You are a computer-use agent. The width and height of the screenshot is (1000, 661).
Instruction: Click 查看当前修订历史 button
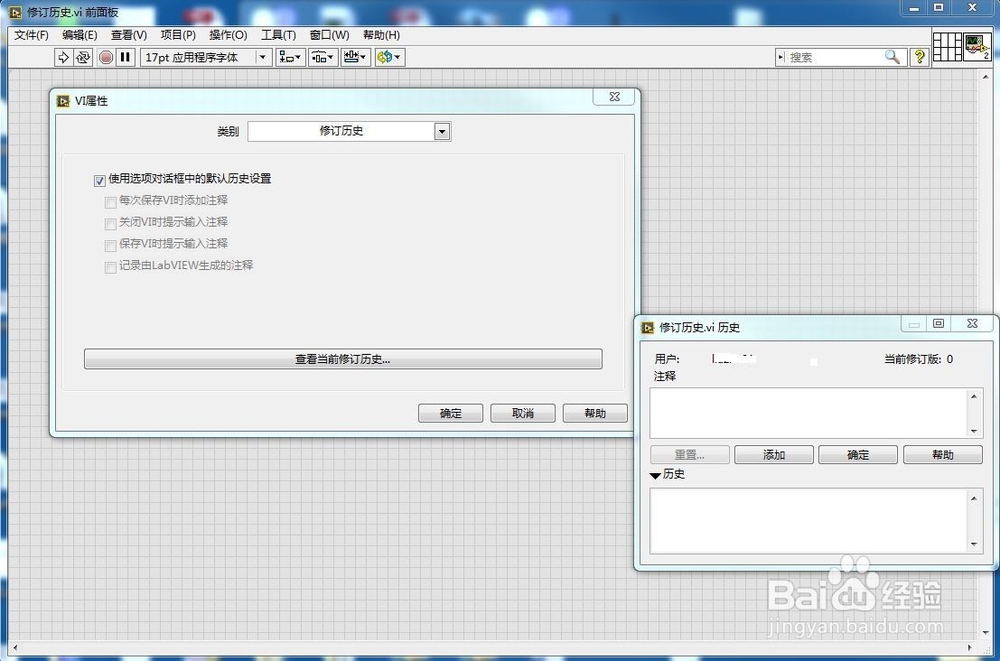345,359
